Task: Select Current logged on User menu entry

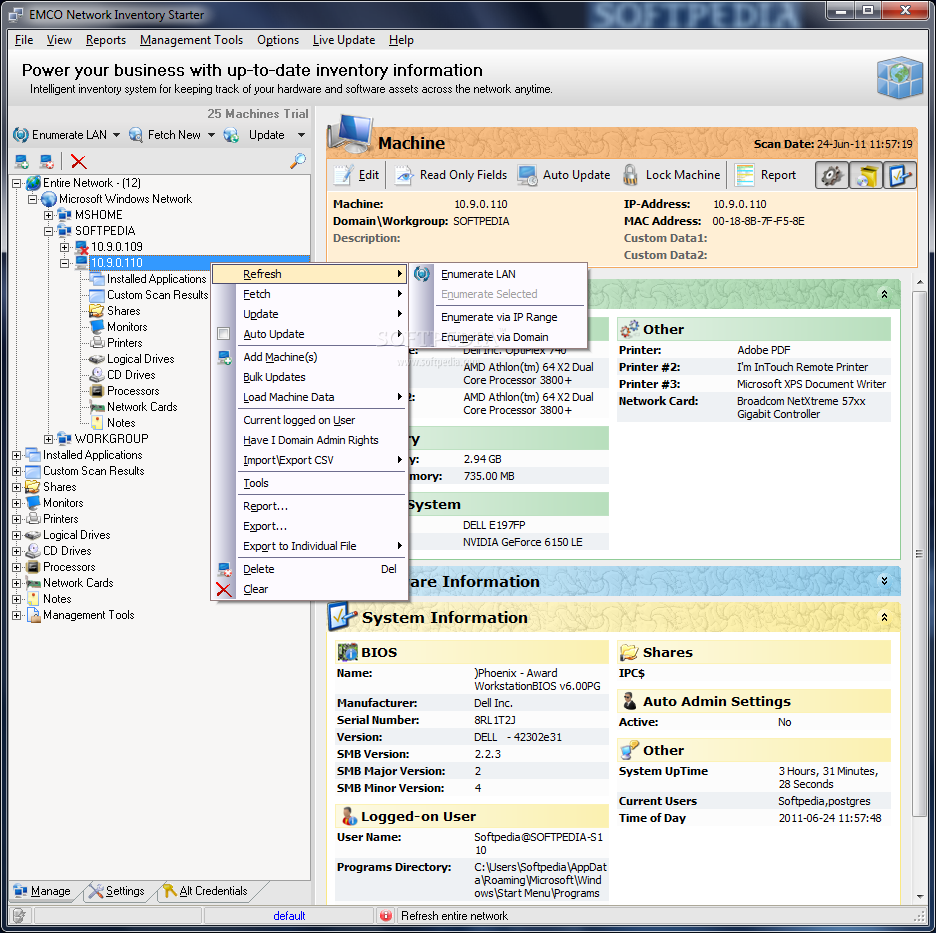Action: click(309, 420)
